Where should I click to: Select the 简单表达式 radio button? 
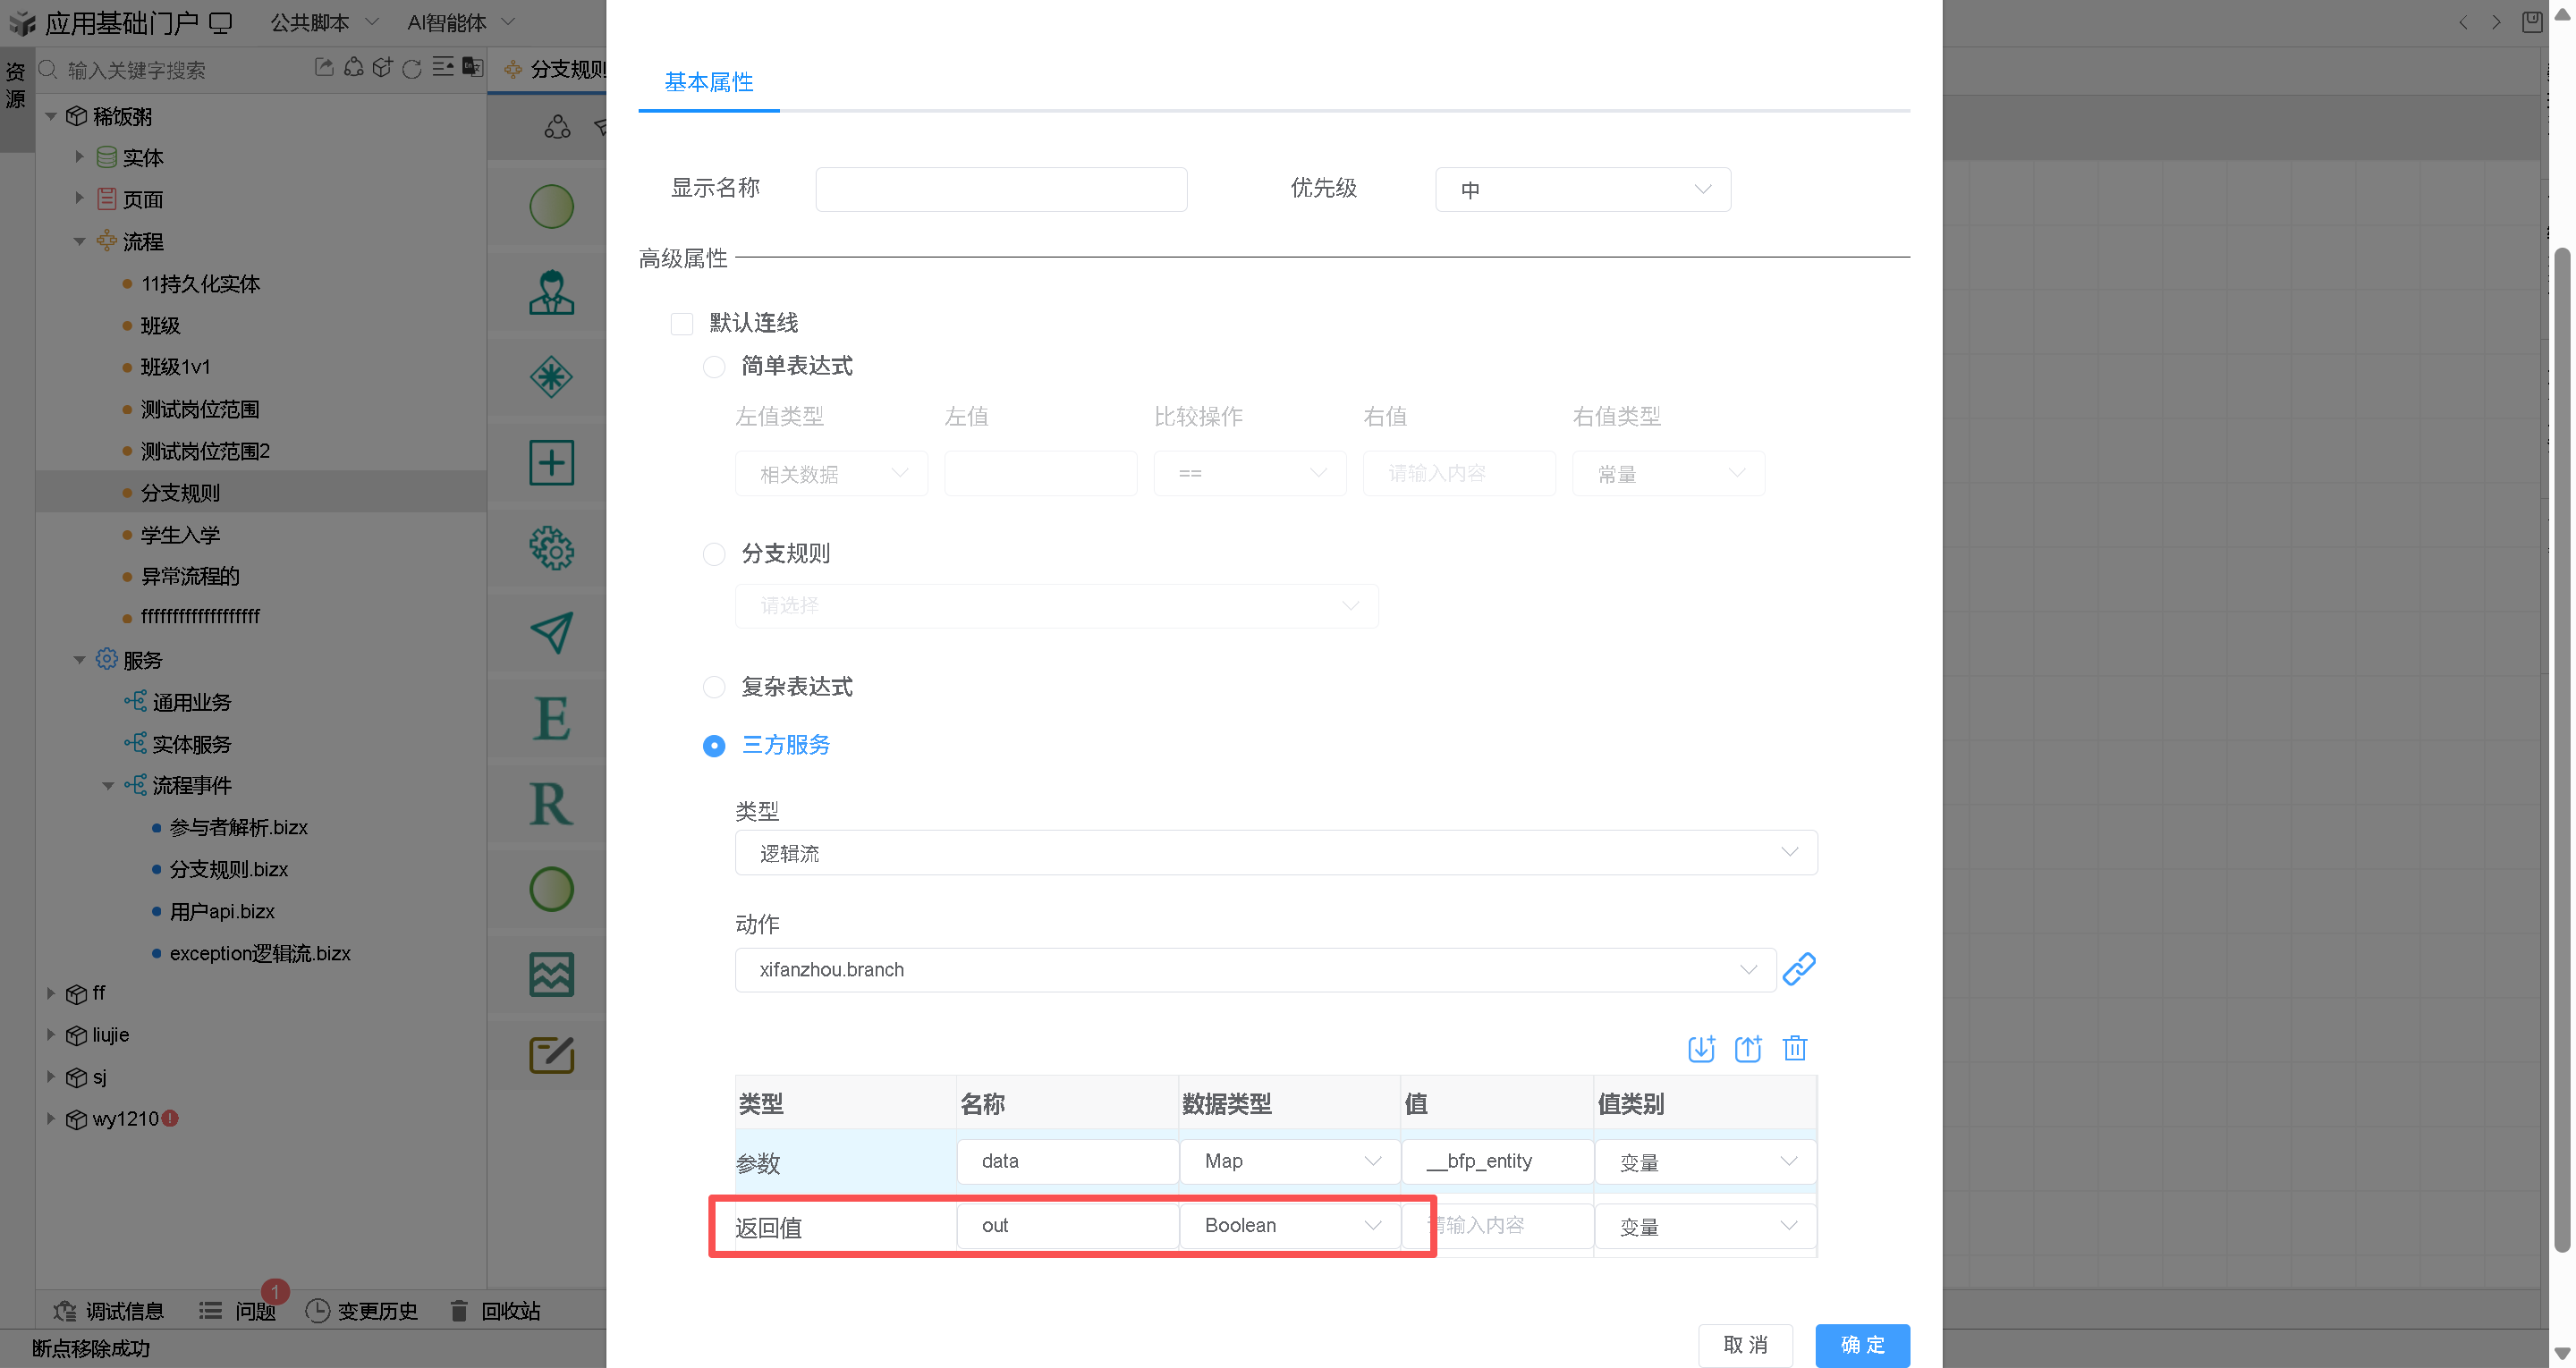click(714, 367)
